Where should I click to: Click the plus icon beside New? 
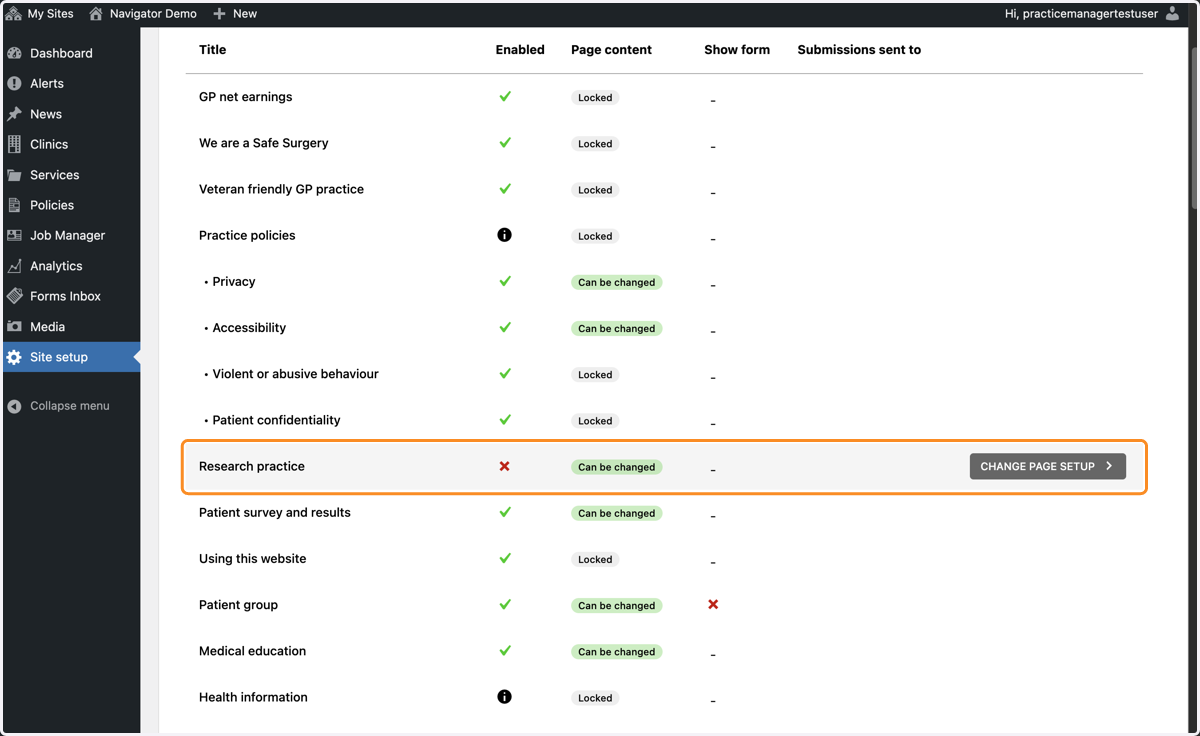click(x=219, y=14)
